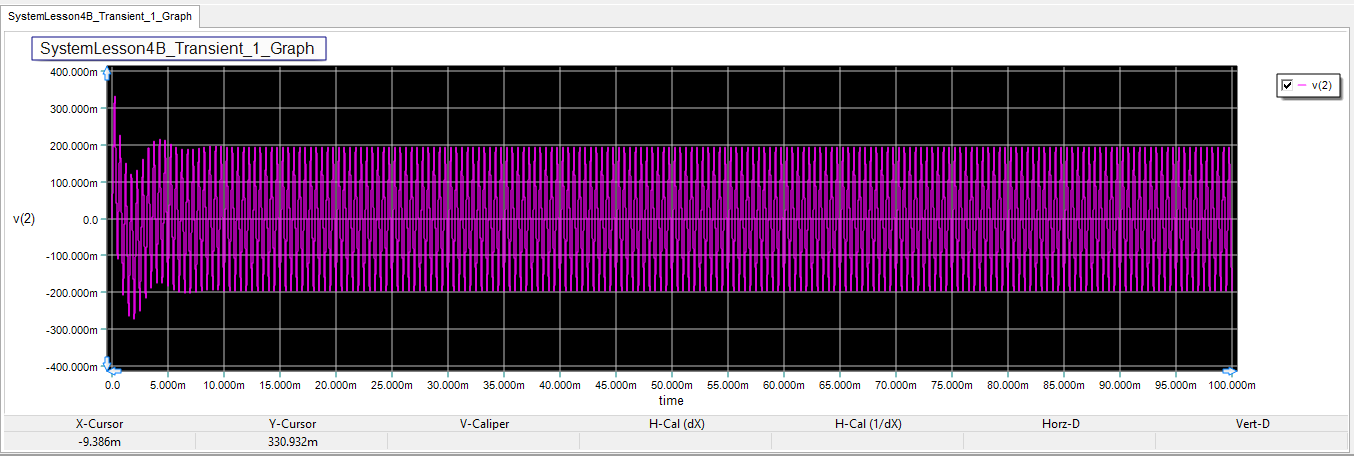The height and width of the screenshot is (456, 1354).
Task: Click the 100.000m time axis label
Action: (x=1230, y=385)
